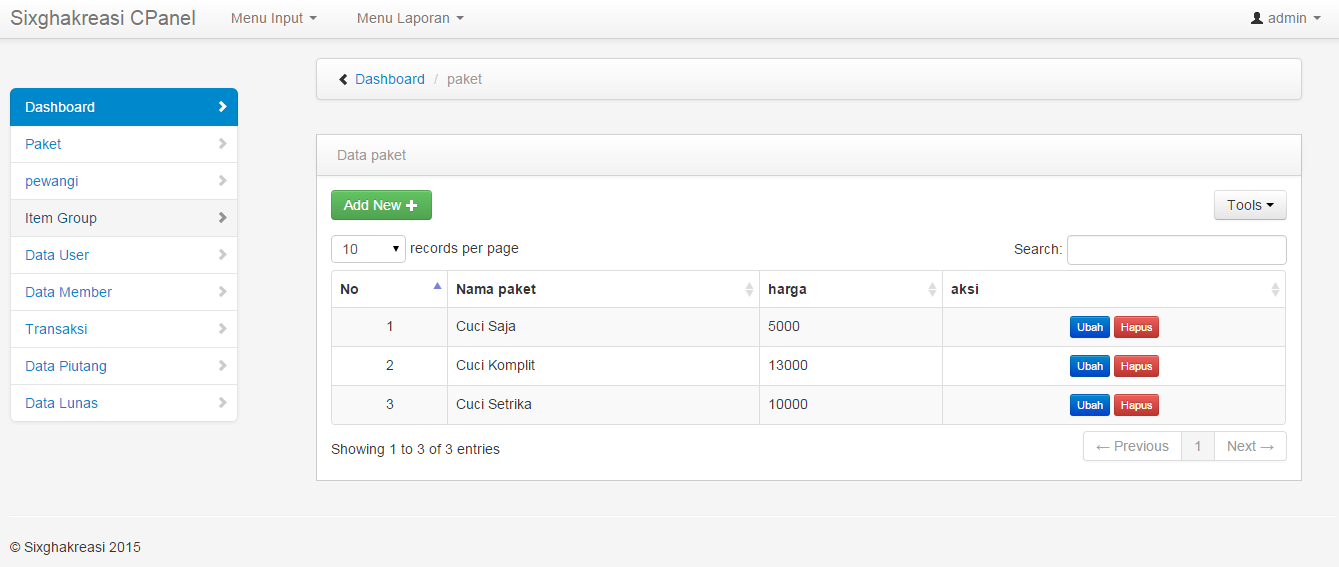Sort the Nama paket column
1339x567 pixels.
point(749,289)
